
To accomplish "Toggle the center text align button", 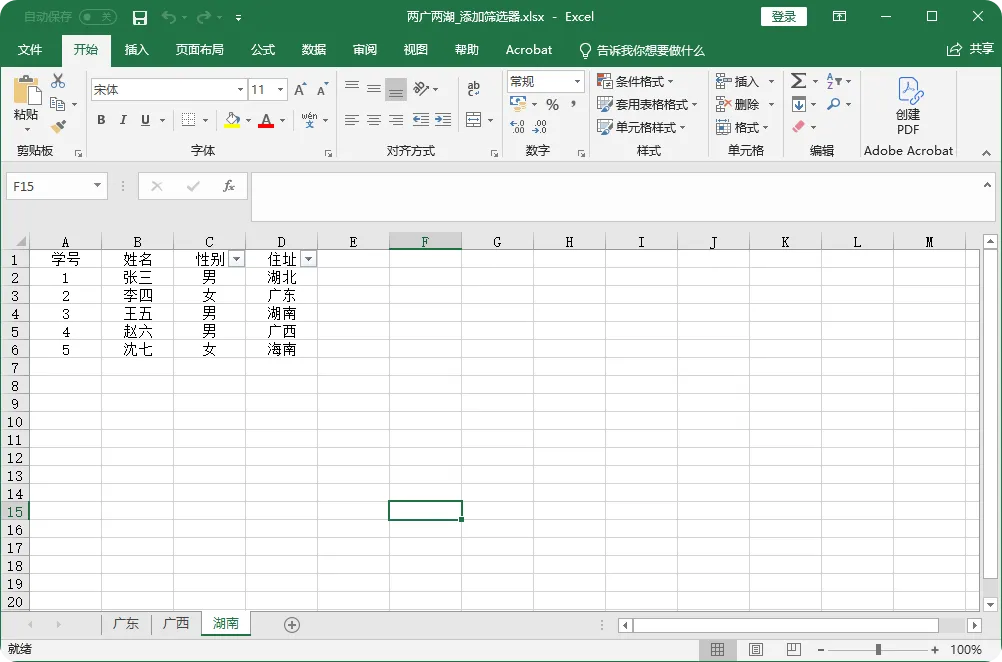I will point(374,119).
